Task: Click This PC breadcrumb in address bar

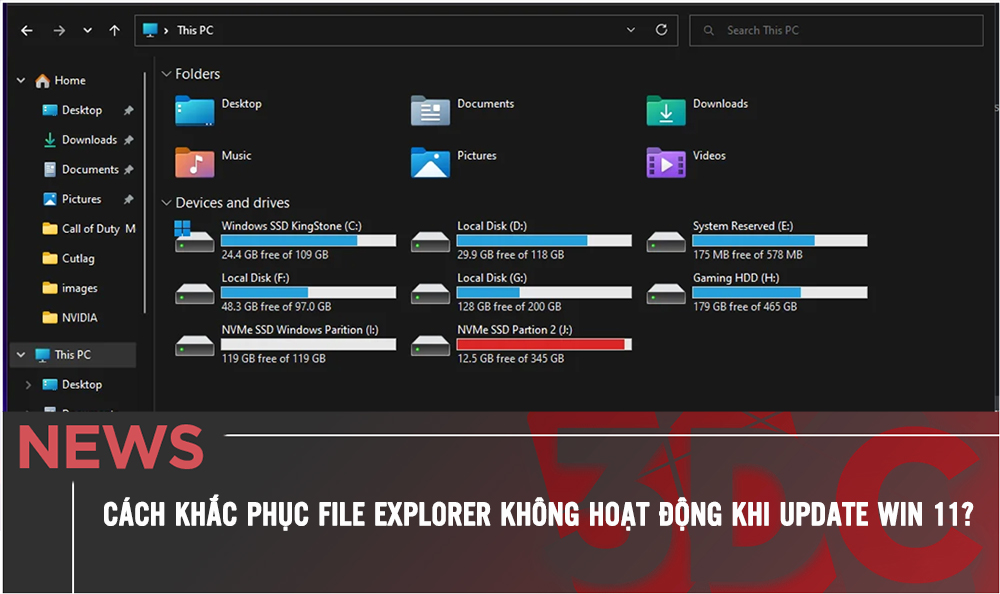Action: click(x=195, y=30)
